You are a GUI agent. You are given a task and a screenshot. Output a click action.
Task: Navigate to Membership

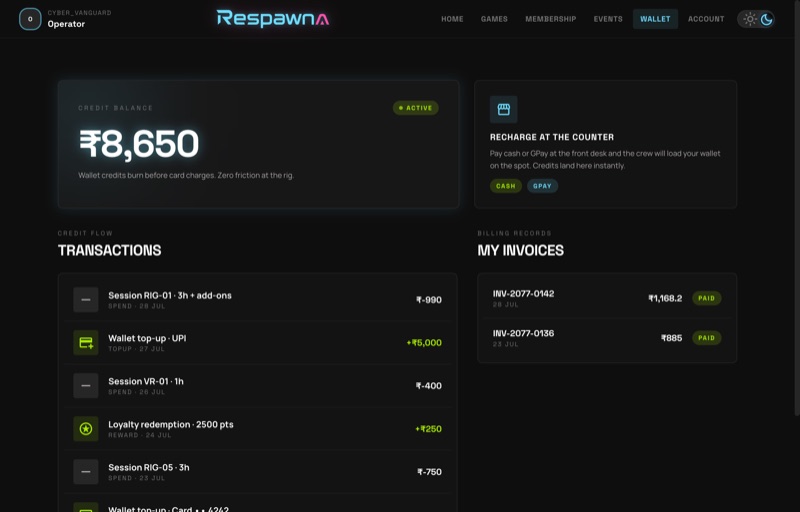coord(551,19)
